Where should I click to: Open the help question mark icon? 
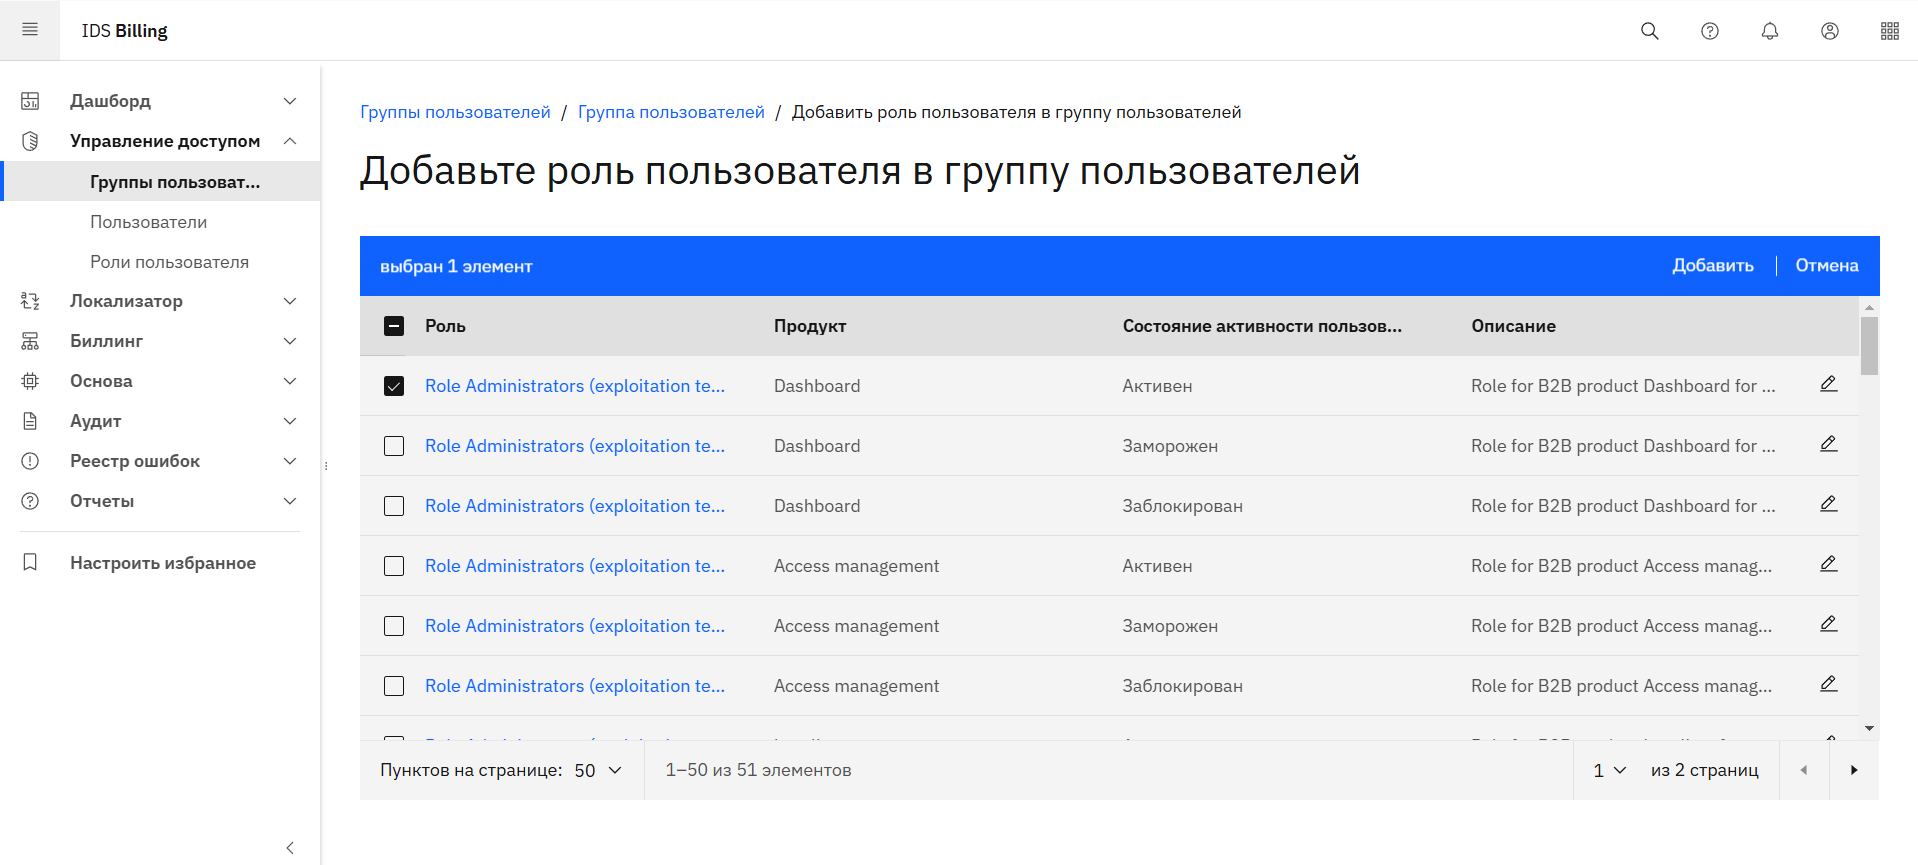(1709, 31)
